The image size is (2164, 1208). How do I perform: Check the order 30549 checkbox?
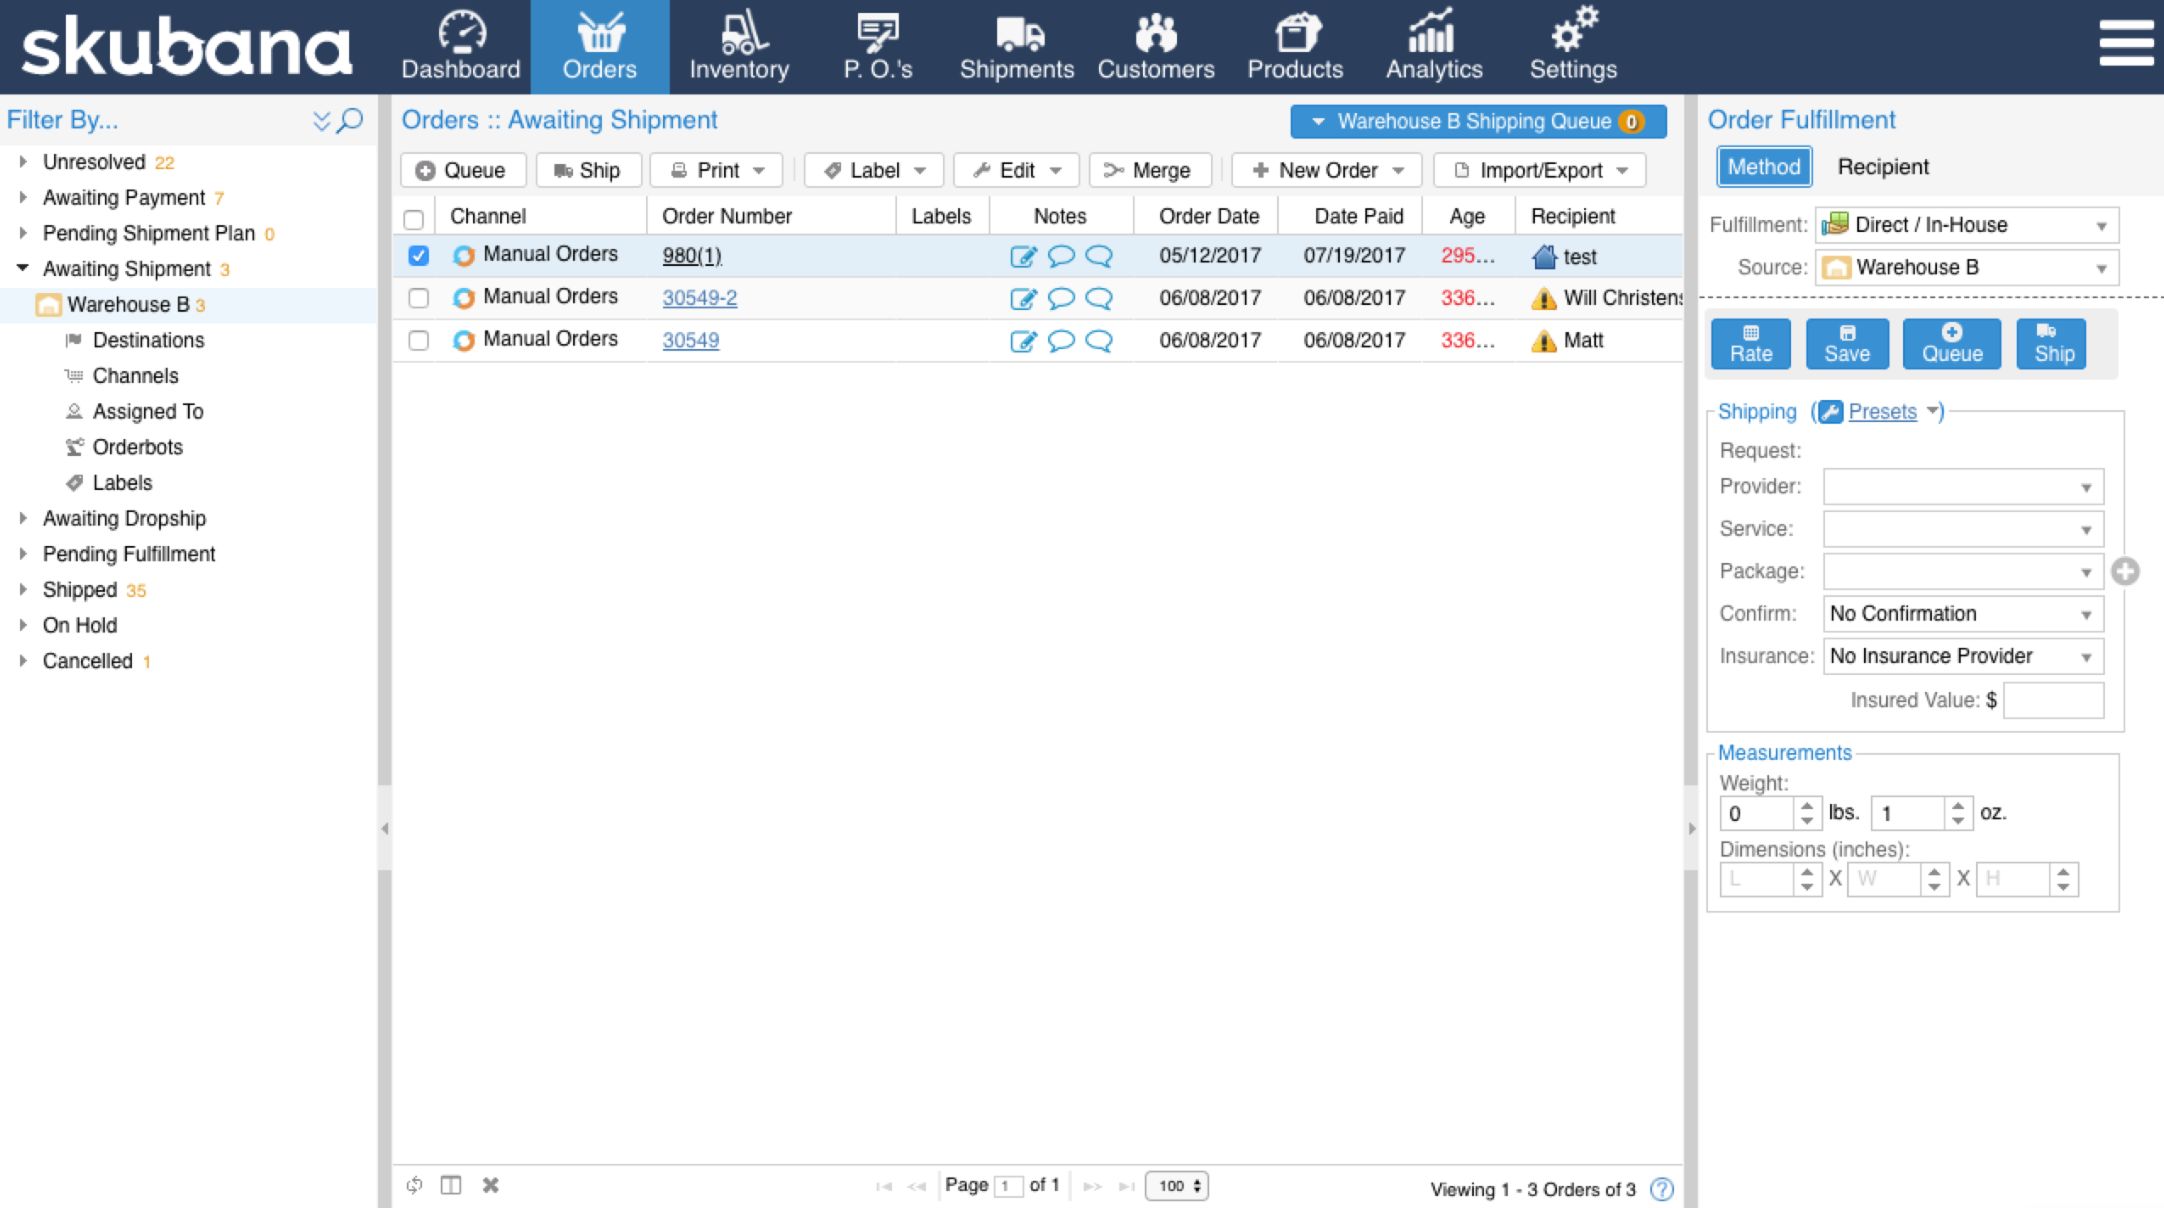point(418,340)
